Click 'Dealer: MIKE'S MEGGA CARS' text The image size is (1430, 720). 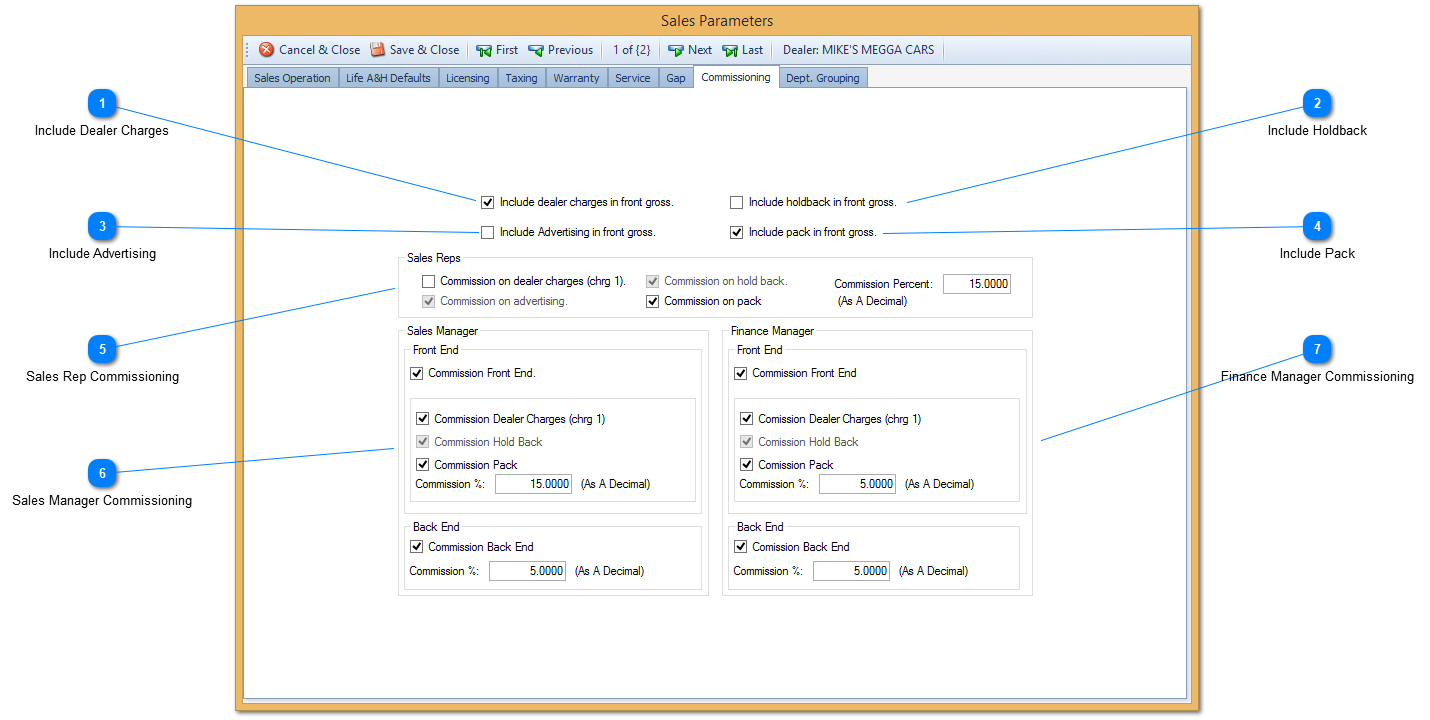(x=859, y=50)
